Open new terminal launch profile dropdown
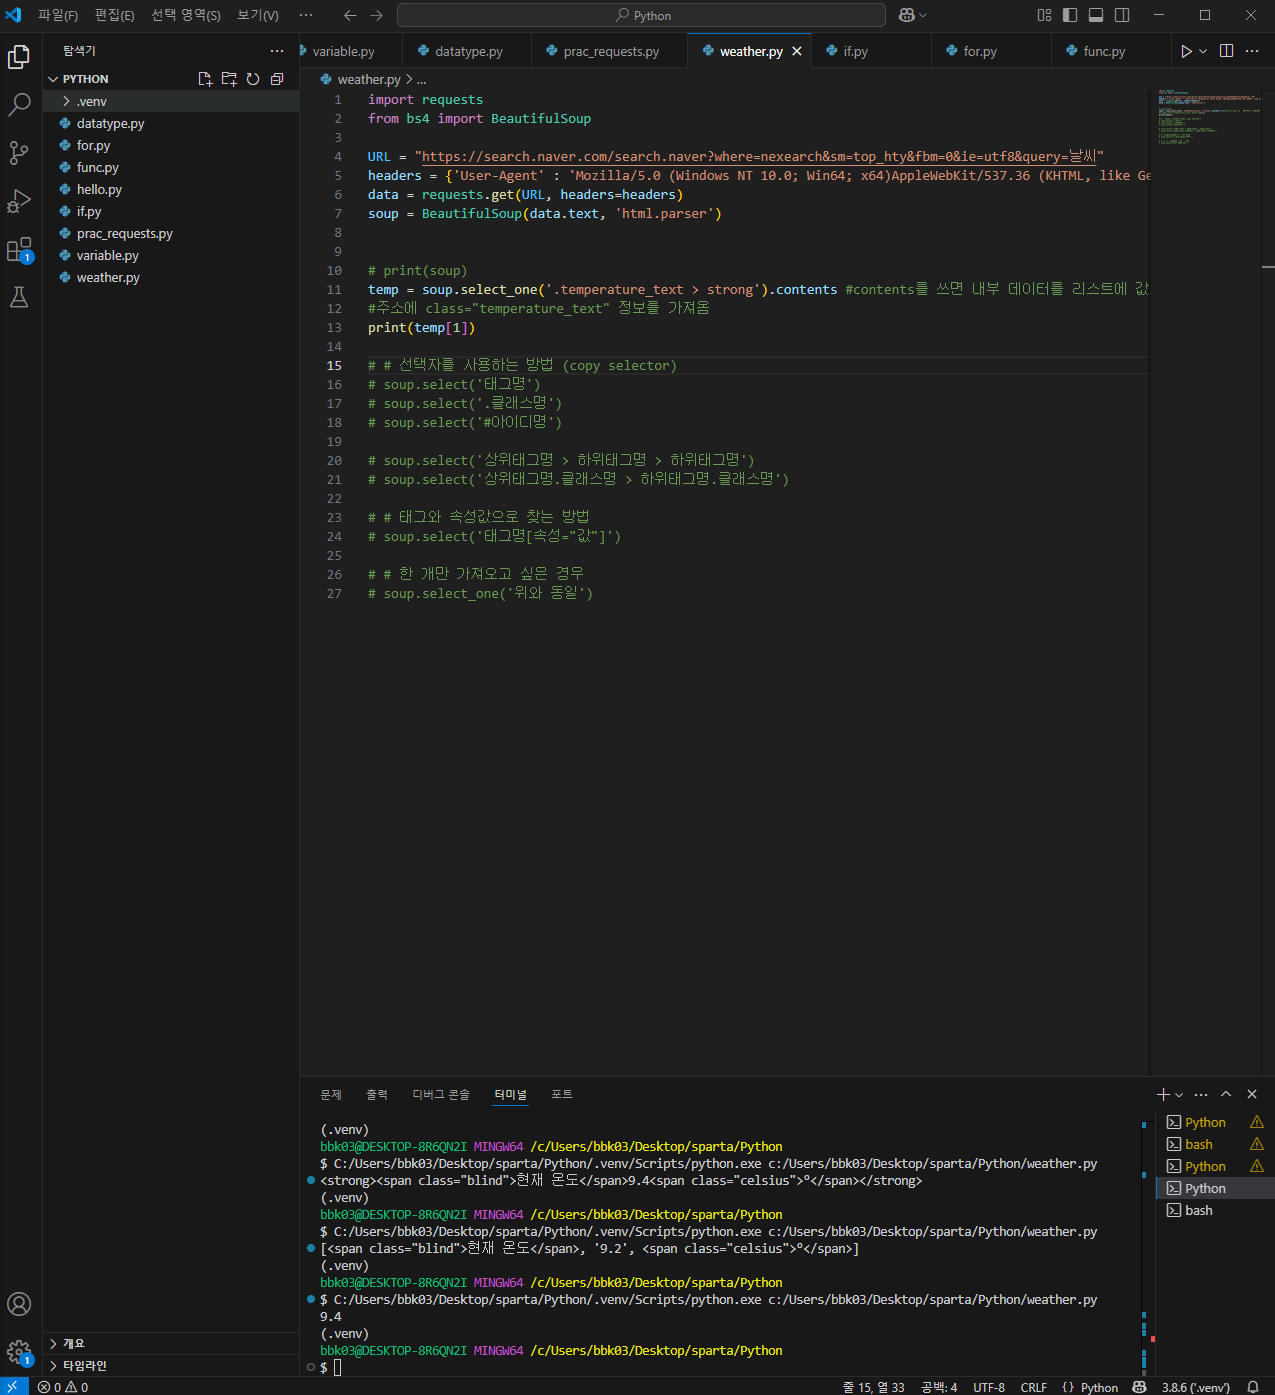This screenshot has height=1395, width=1275. (x=1179, y=1094)
